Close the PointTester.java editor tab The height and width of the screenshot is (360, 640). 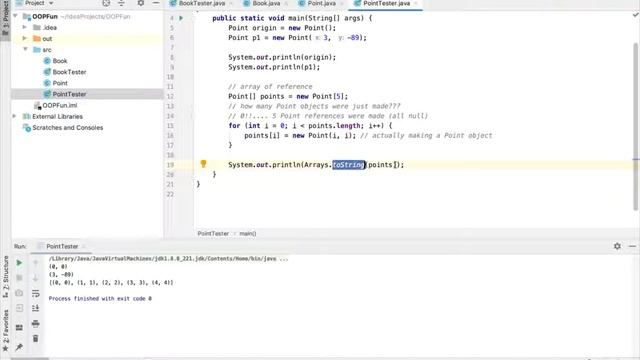[416, 3]
